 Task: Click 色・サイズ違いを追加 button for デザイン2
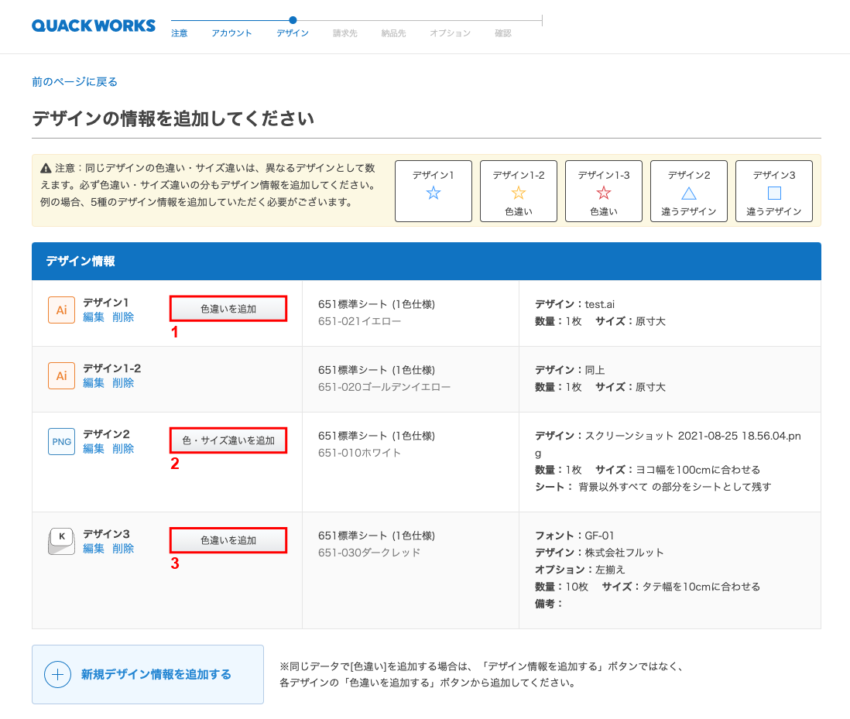(228, 440)
